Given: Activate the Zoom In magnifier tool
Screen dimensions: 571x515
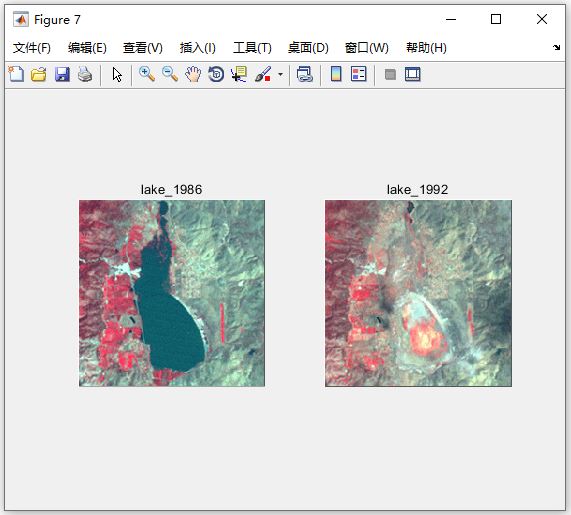Looking at the screenshot, I should (147, 74).
